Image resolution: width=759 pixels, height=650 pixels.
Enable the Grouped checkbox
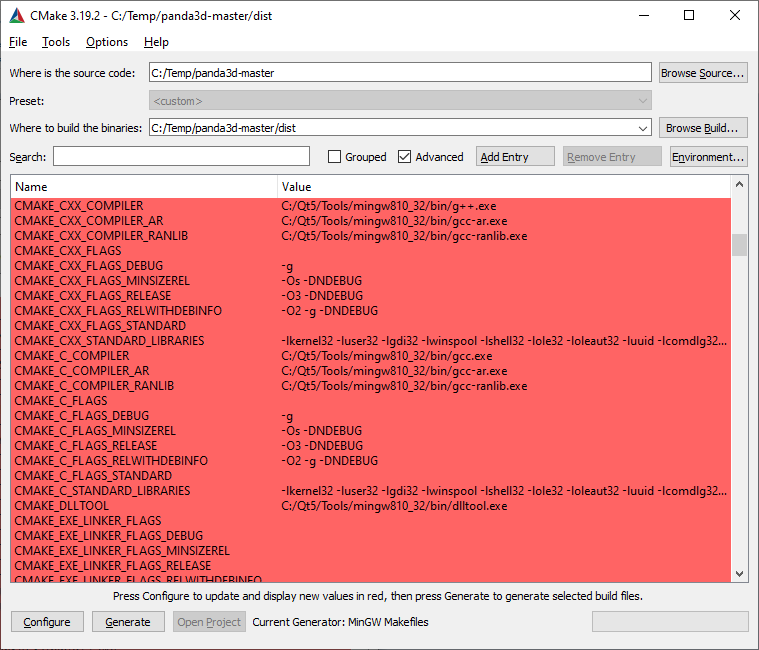tap(334, 157)
